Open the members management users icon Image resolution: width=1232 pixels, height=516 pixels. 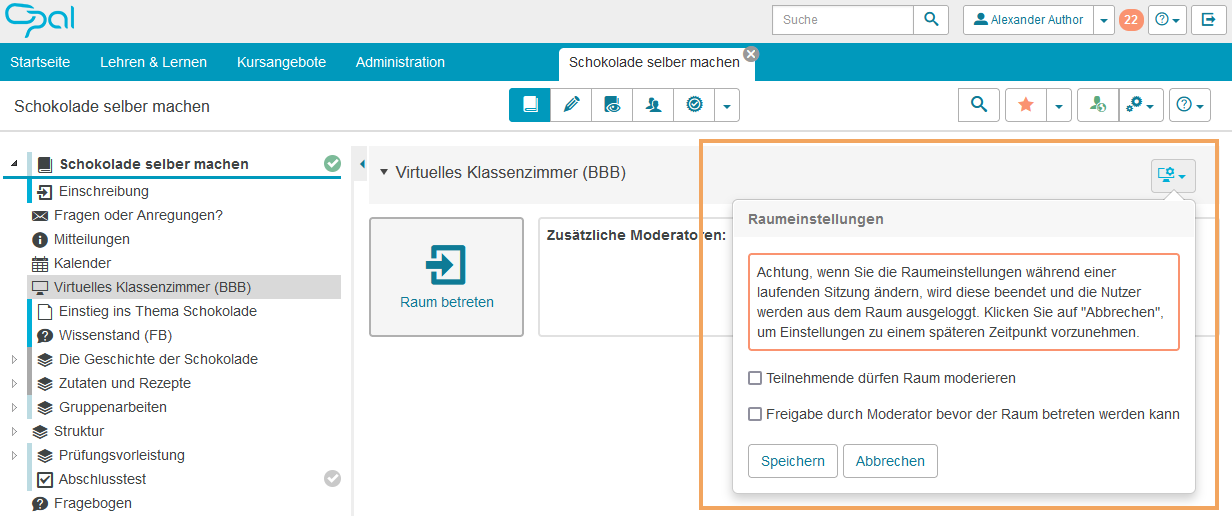click(x=653, y=104)
